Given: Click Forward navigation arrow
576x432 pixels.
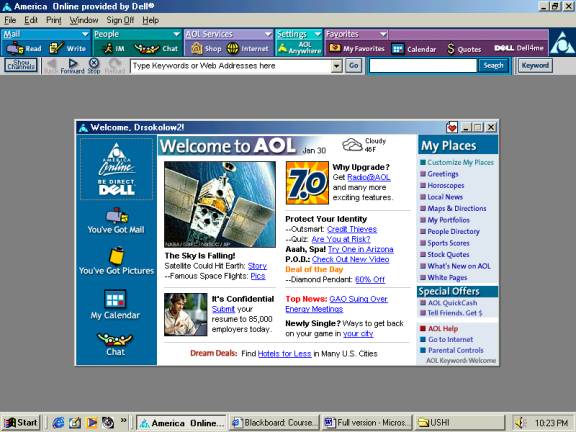Looking at the screenshot, I should [x=72, y=66].
